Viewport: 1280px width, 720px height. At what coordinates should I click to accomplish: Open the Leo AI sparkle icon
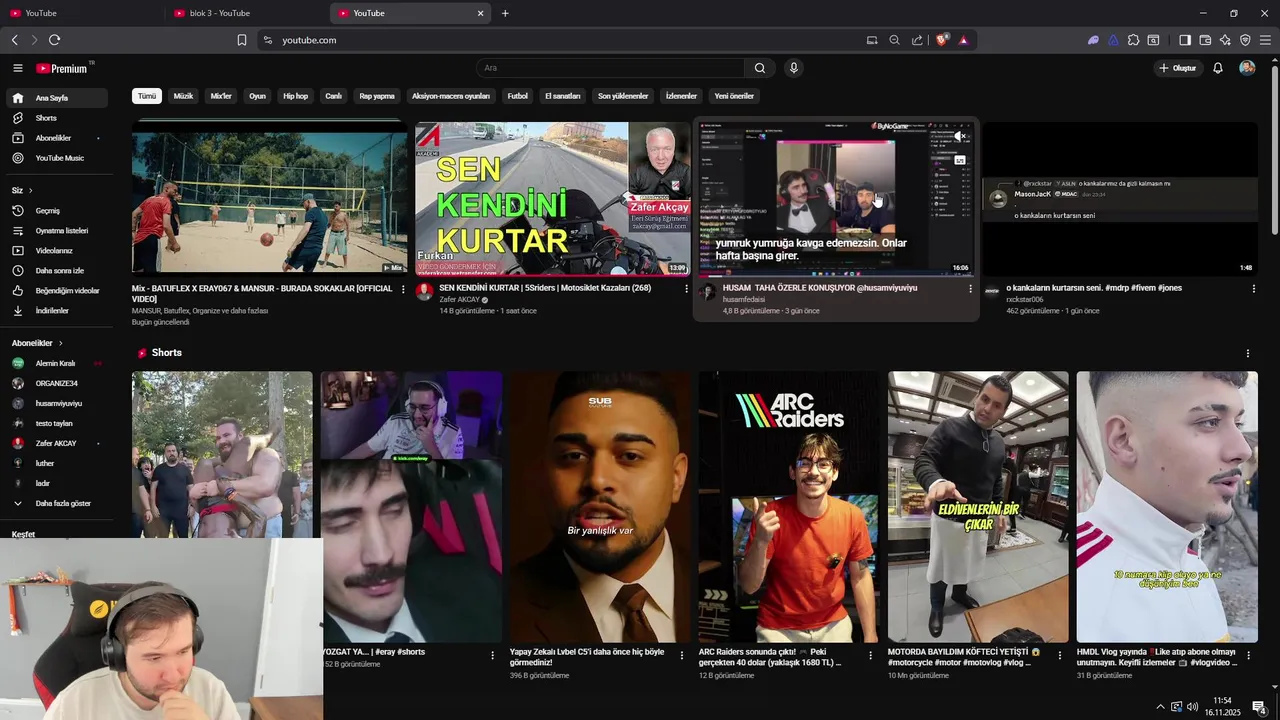click(1225, 40)
